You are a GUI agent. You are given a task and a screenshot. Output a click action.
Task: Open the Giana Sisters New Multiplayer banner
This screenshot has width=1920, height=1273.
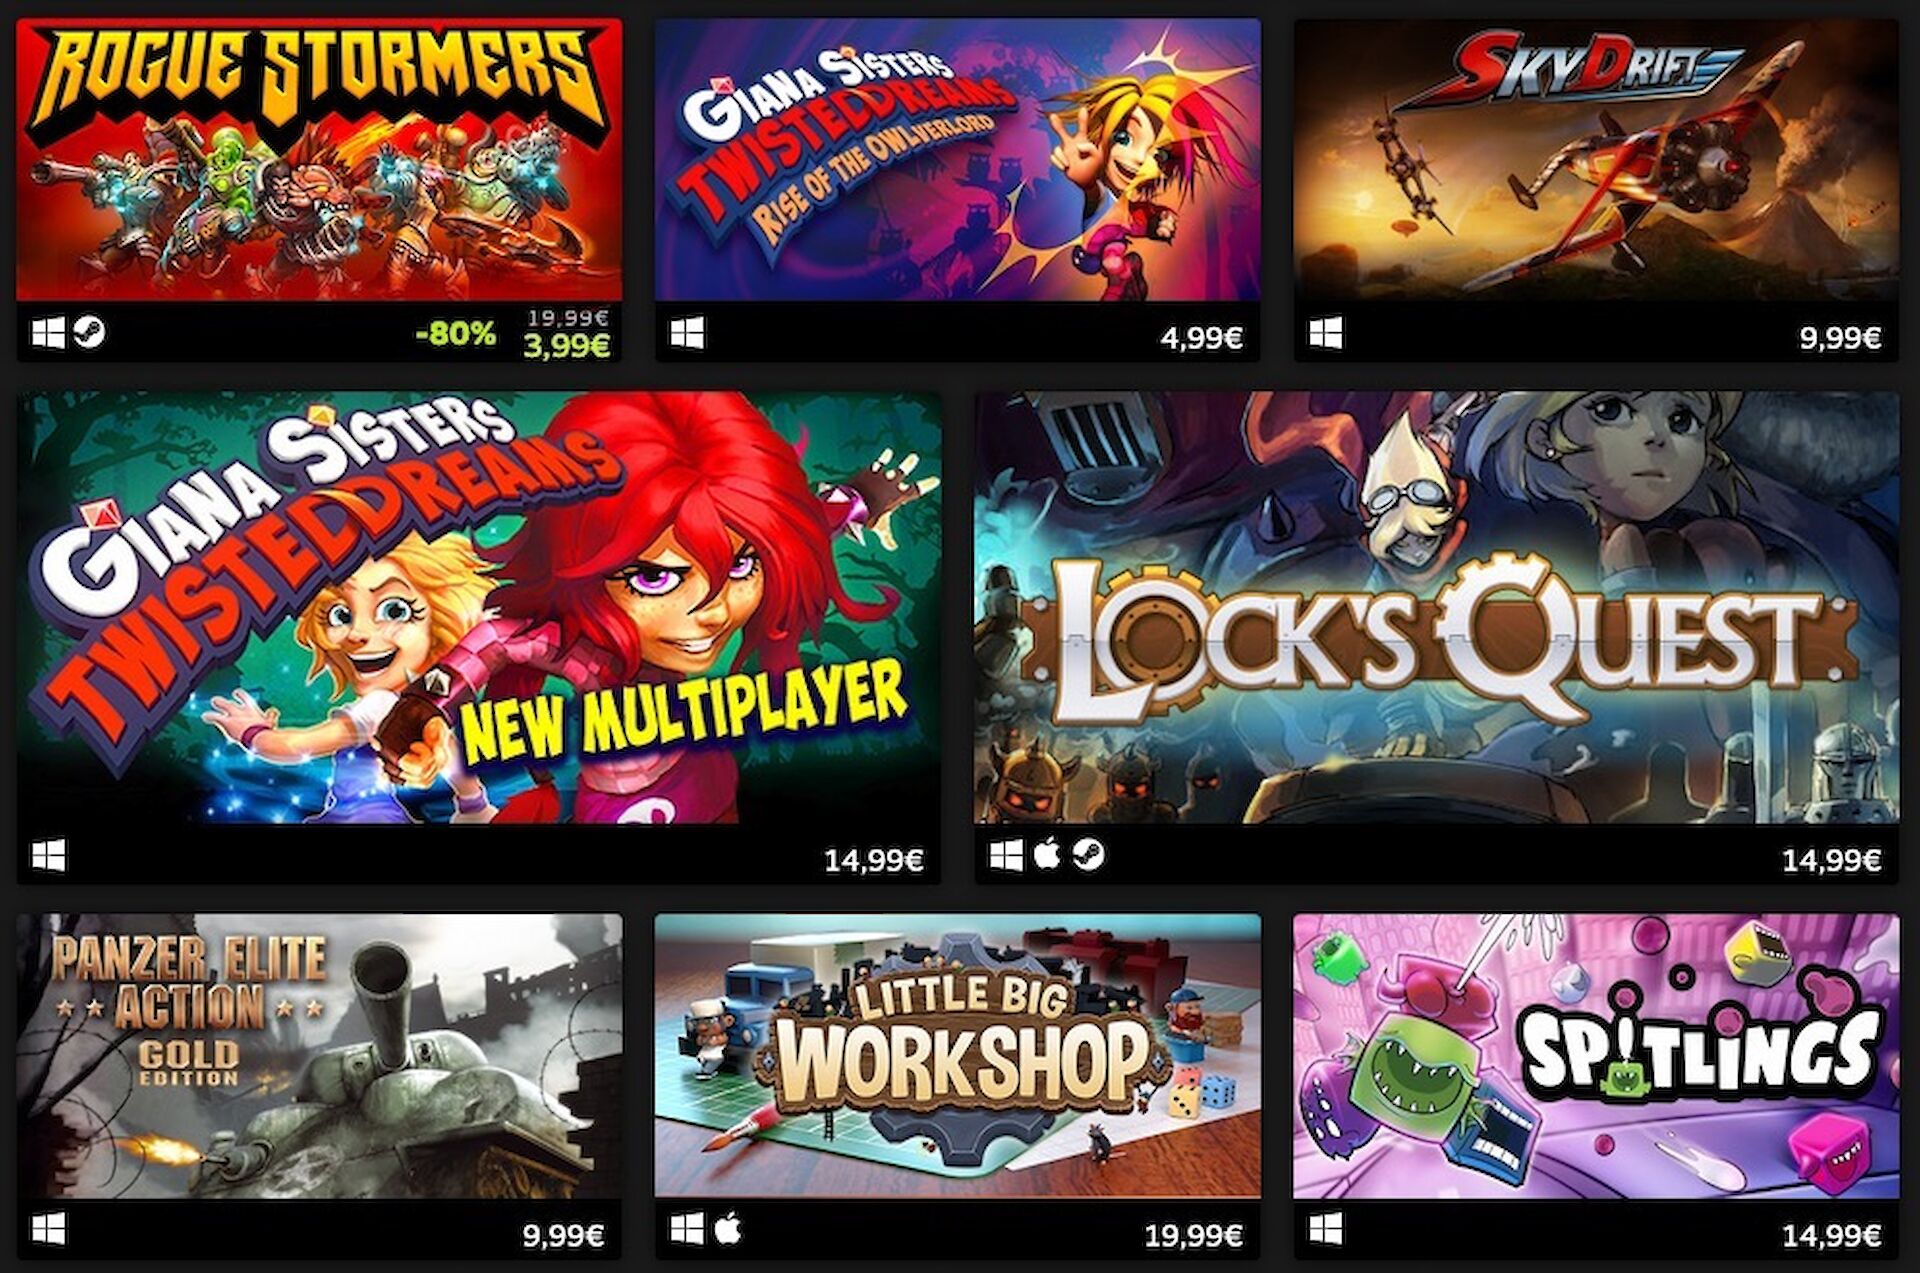click(x=479, y=608)
